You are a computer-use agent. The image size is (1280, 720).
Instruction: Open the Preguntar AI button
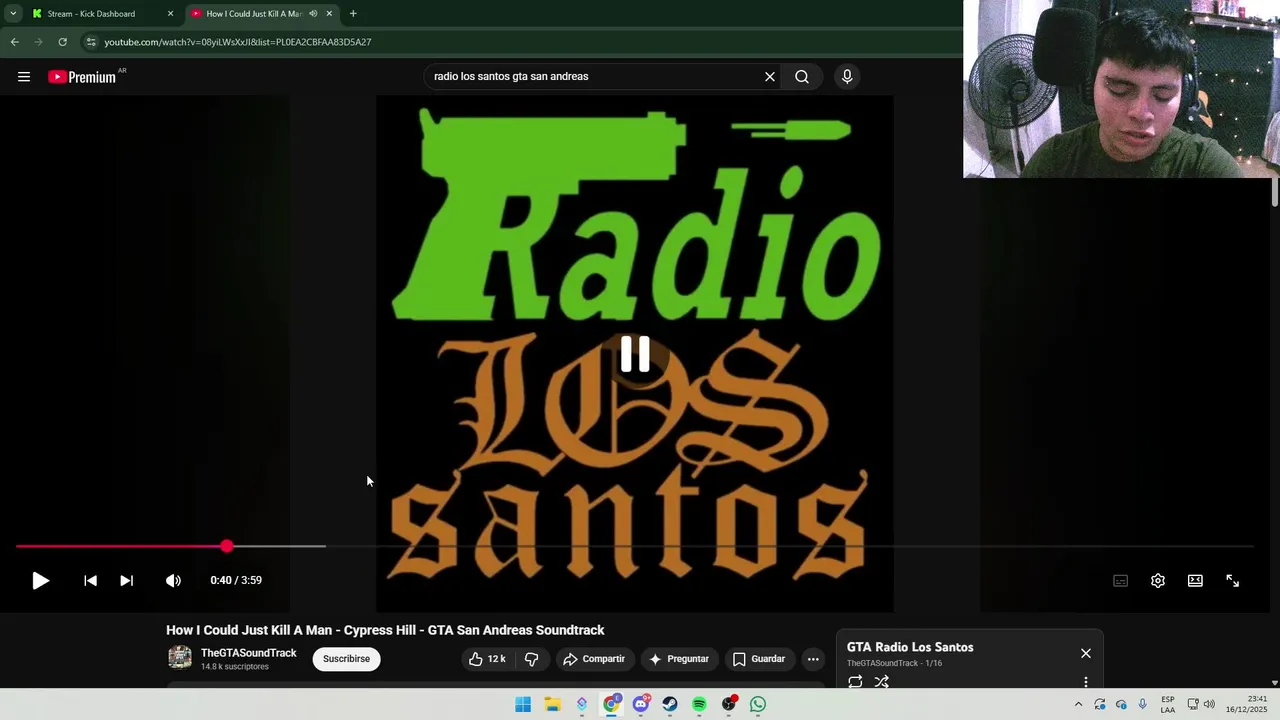click(679, 659)
